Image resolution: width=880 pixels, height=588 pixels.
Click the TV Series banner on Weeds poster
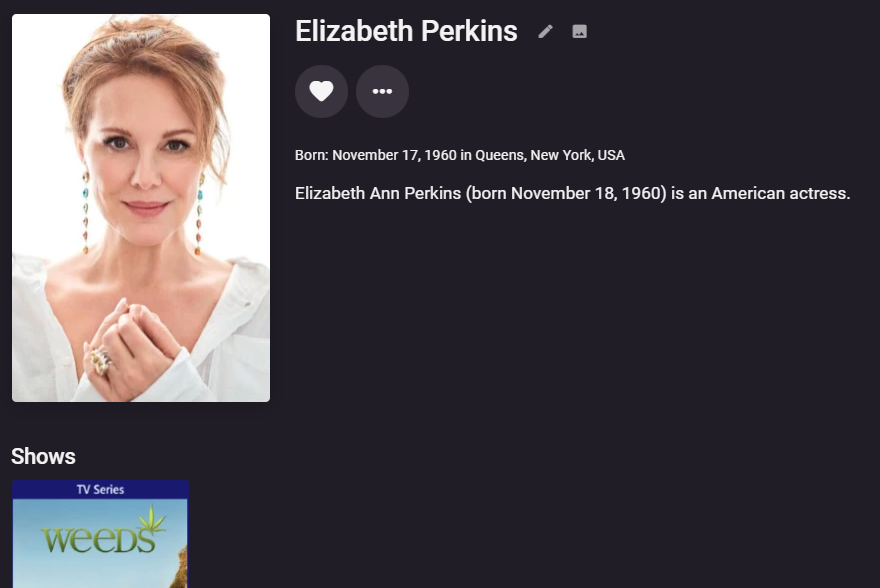[x=100, y=490]
